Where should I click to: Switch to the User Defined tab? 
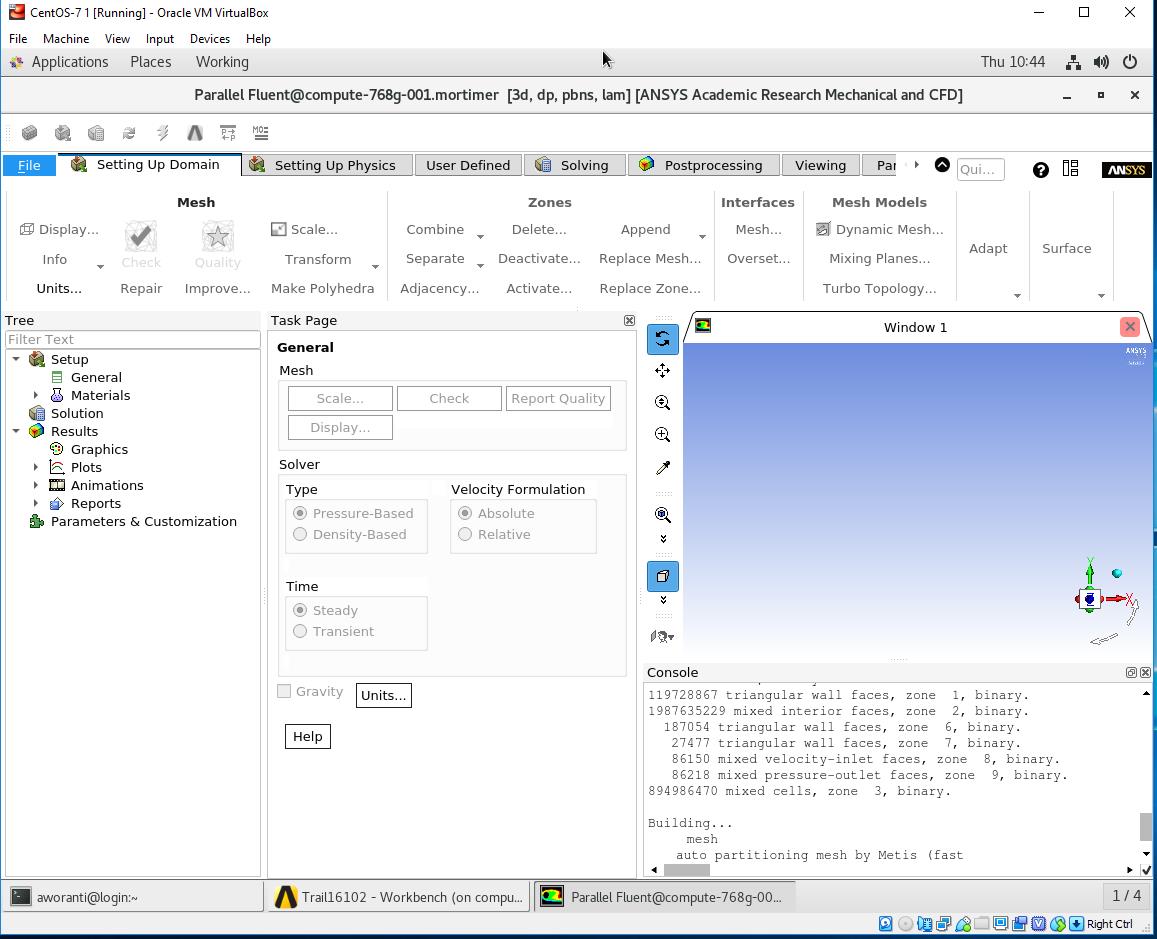click(468, 165)
